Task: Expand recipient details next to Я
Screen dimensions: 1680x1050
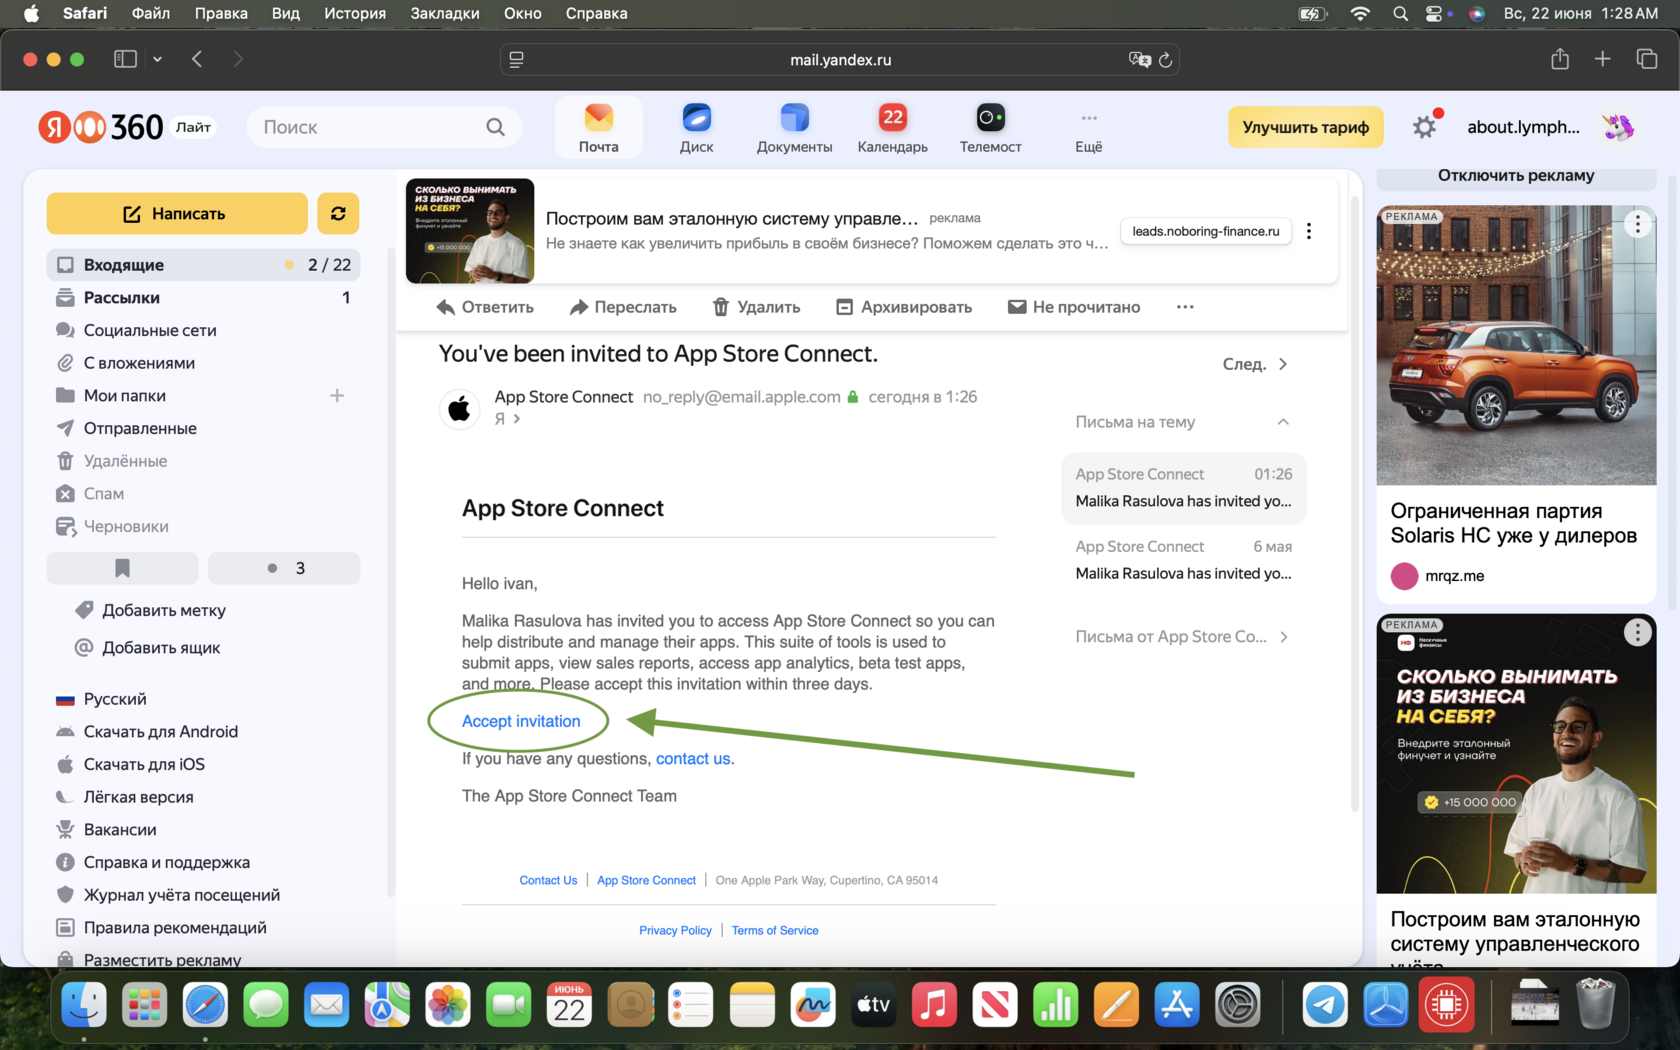Action: point(516,419)
